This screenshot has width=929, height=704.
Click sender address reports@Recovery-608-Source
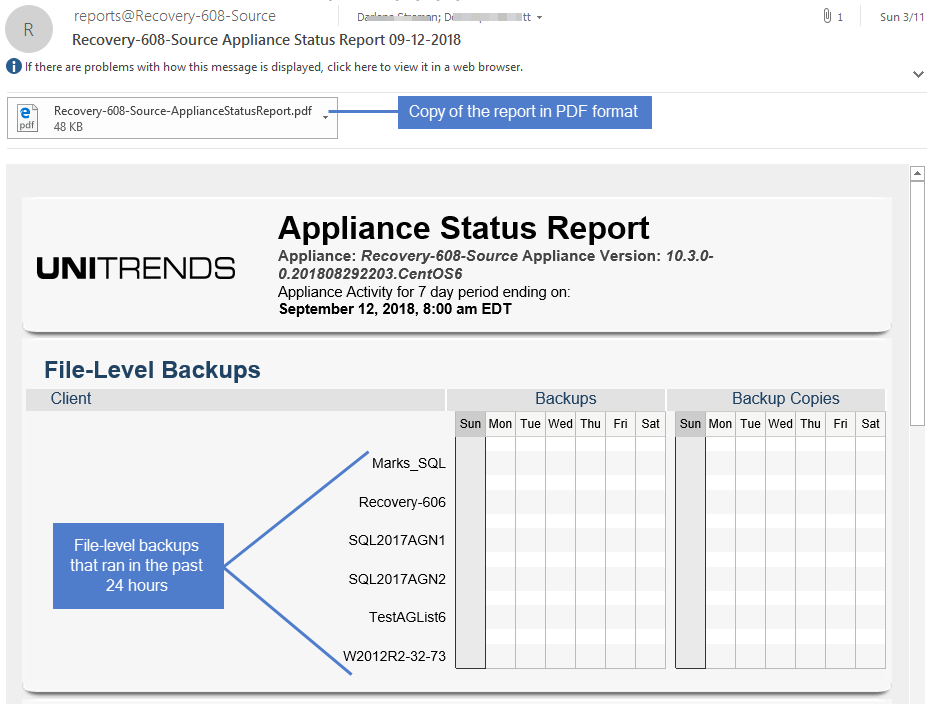[175, 16]
